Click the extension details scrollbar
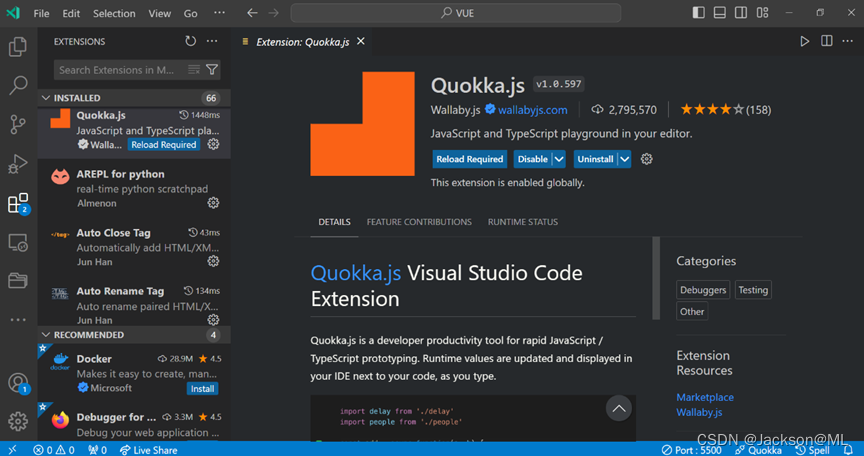The height and width of the screenshot is (456, 864). [x=656, y=278]
